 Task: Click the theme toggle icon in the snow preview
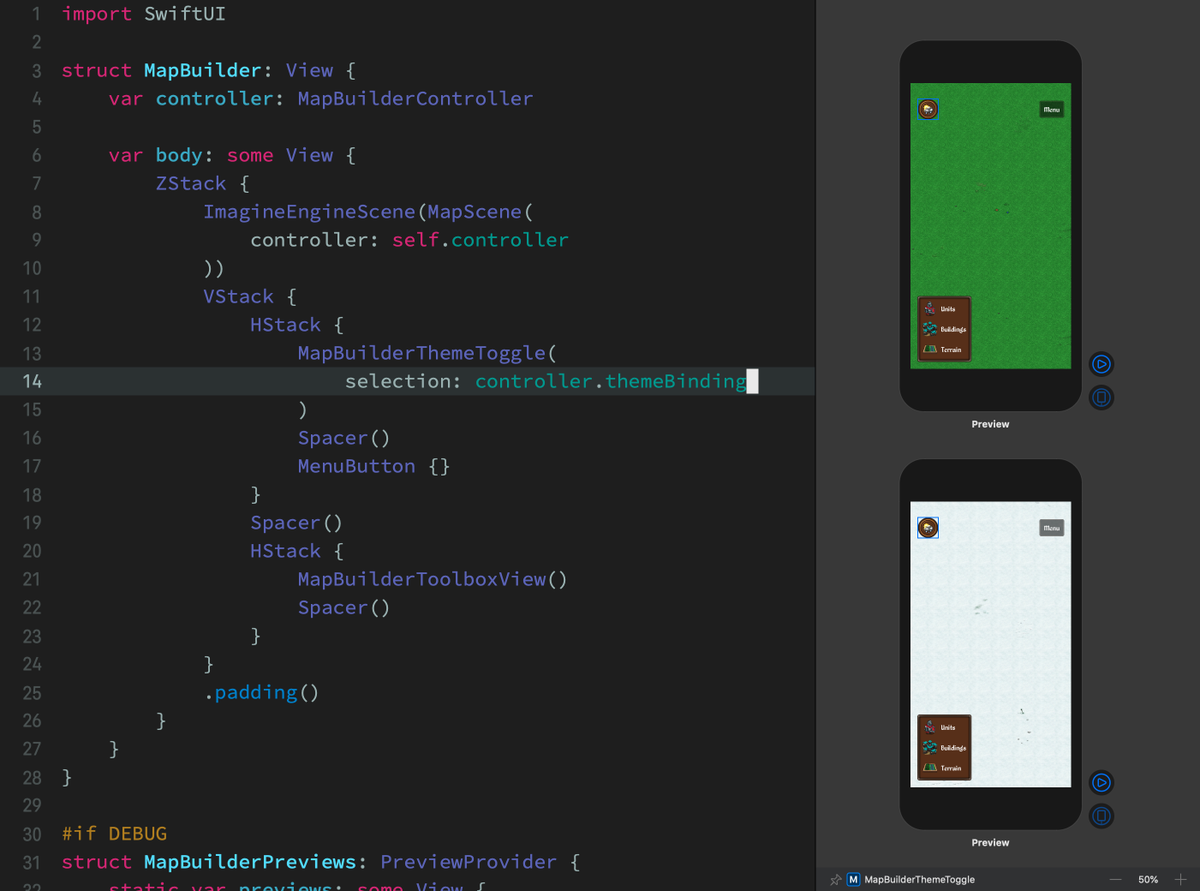928,527
